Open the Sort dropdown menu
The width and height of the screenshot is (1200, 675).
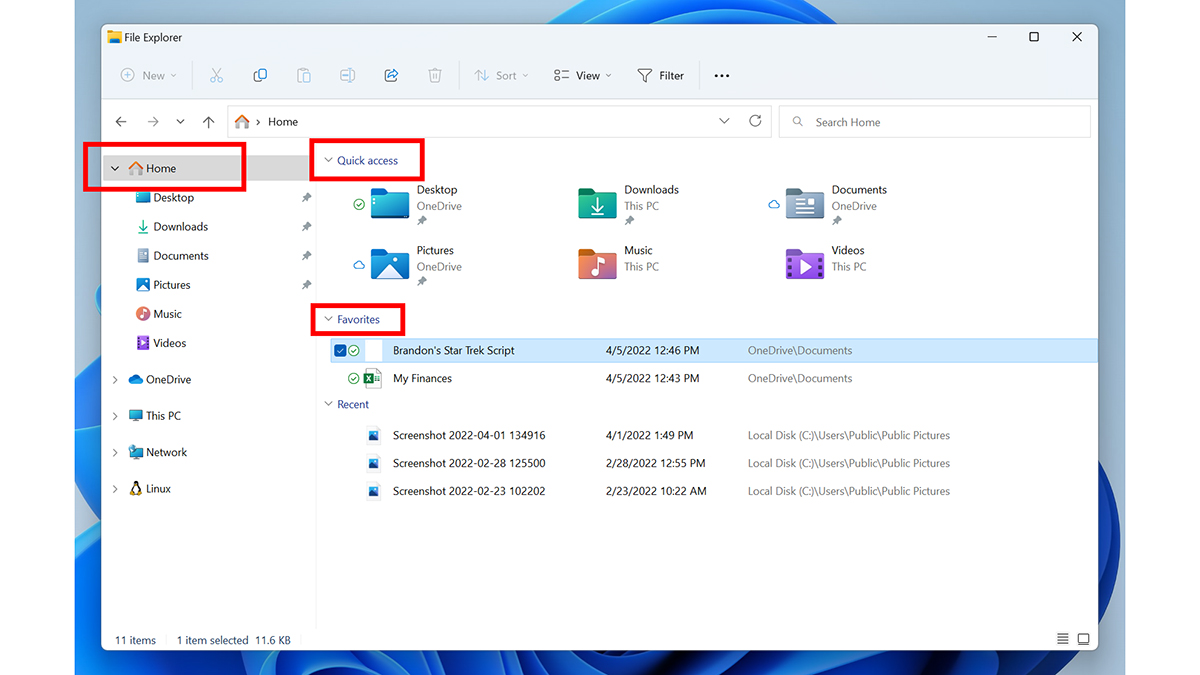click(x=501, y=75)
